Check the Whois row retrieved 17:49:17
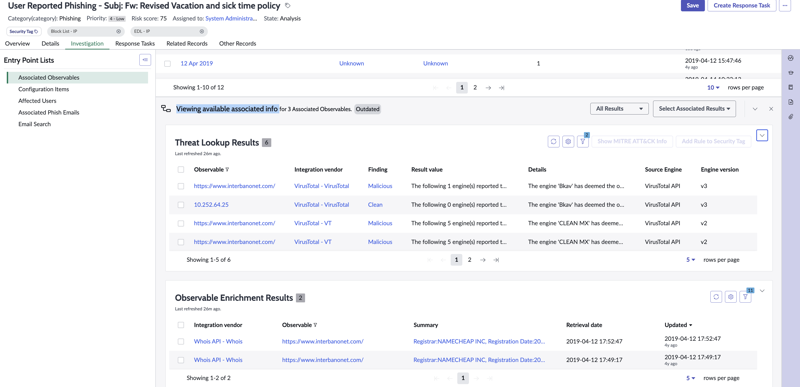 (181, 360)
